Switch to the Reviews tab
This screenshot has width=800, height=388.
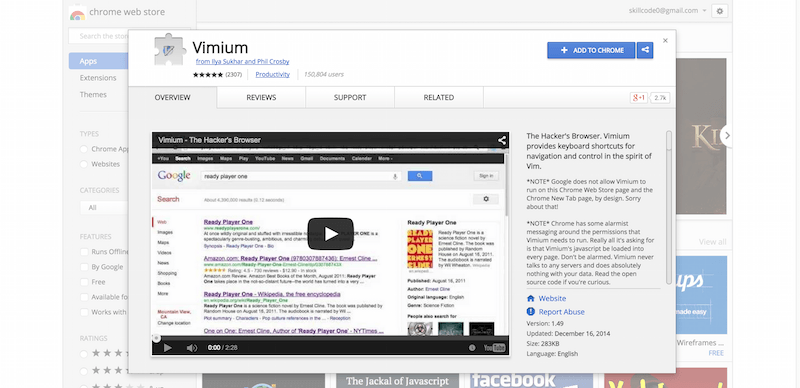coord(261,98)
